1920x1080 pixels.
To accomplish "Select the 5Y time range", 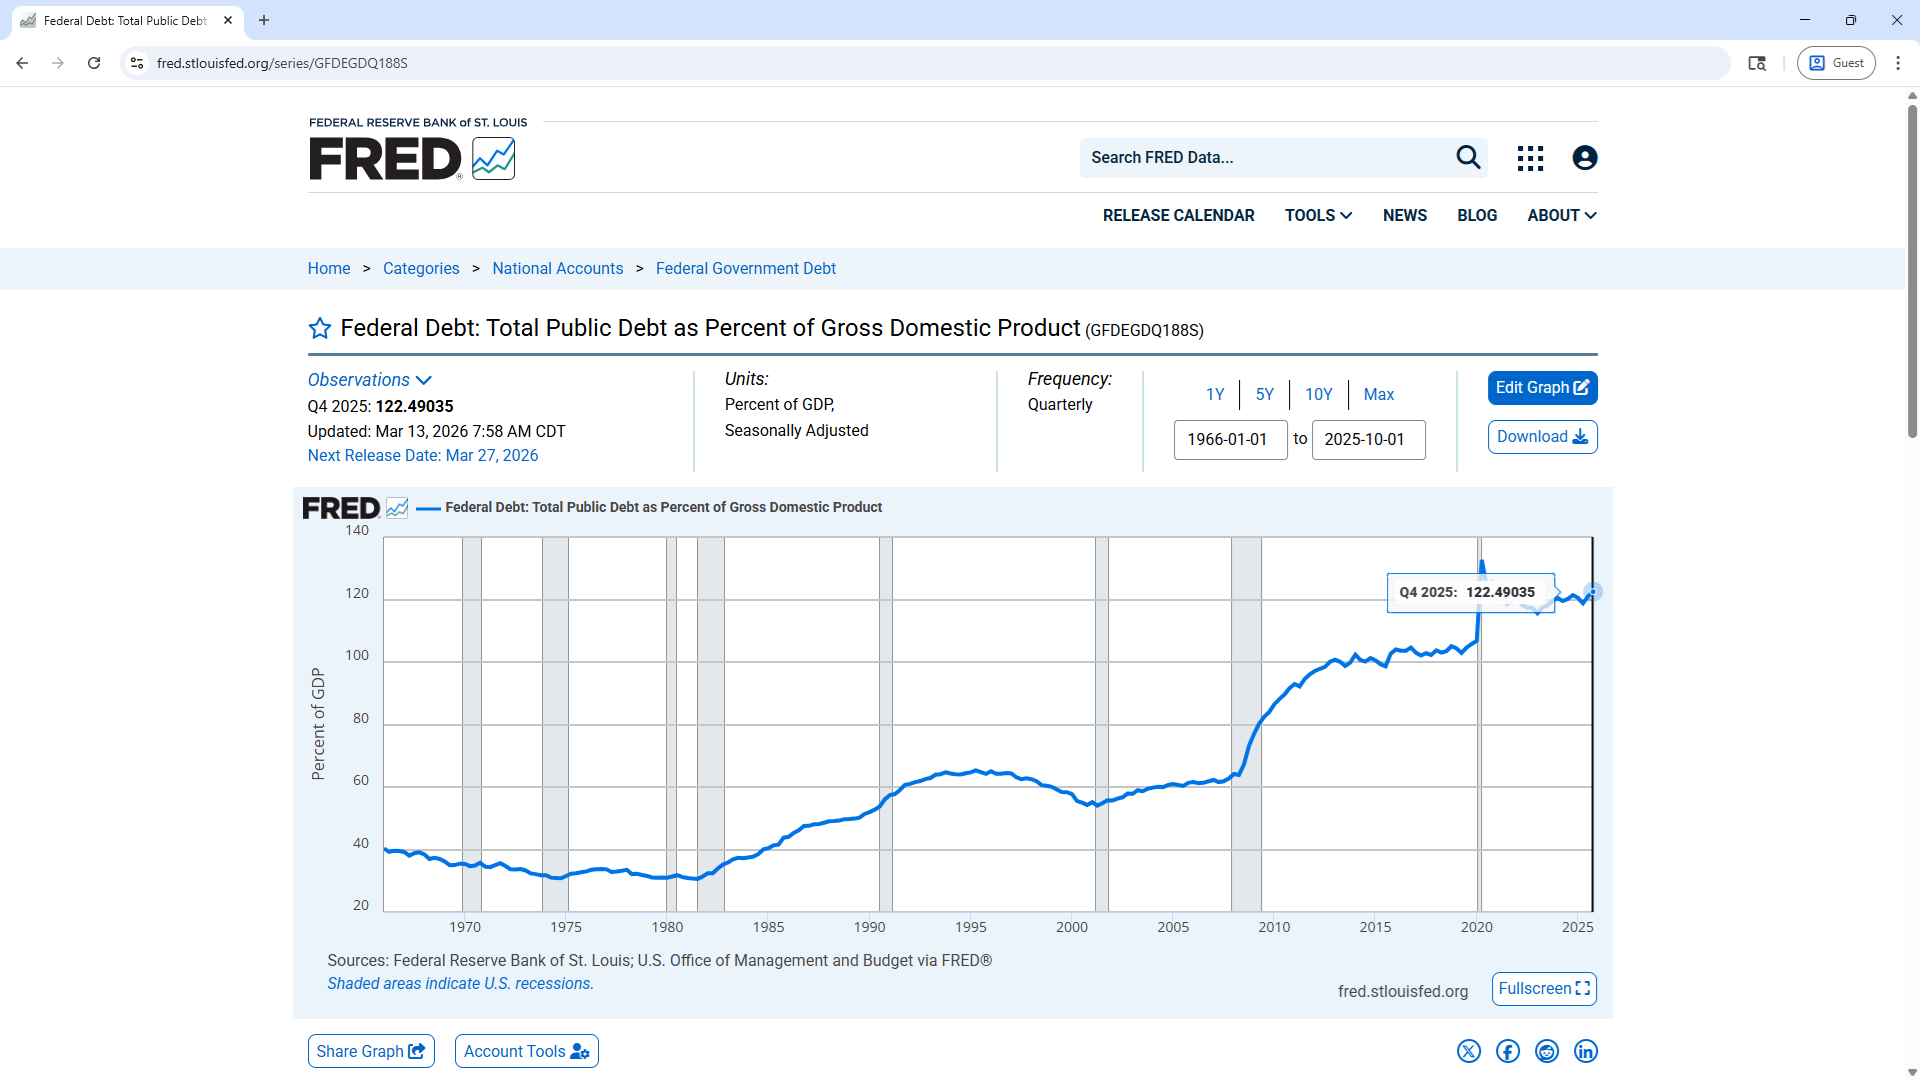I will coord(1264,394).
